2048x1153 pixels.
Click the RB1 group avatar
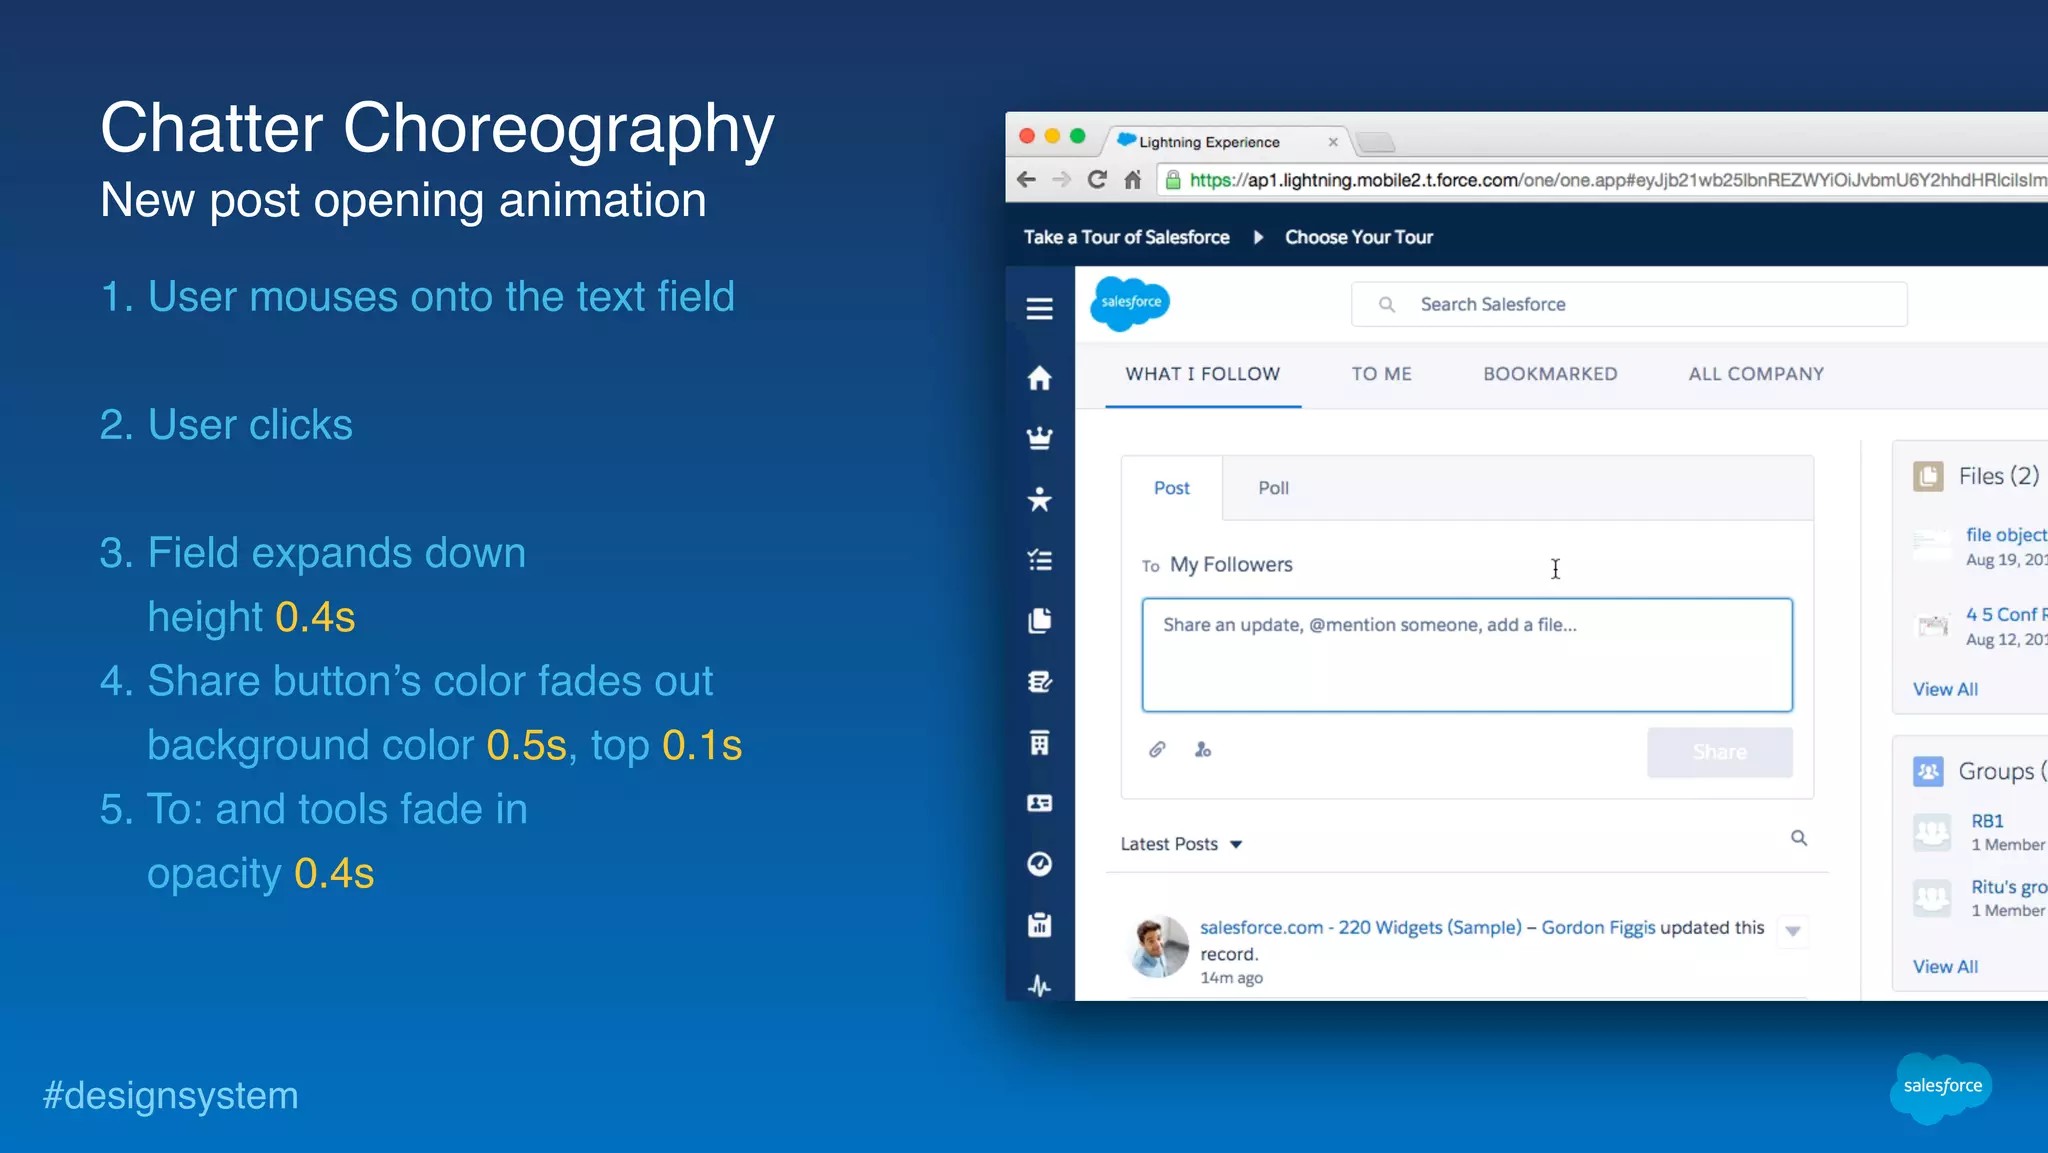1932,831
